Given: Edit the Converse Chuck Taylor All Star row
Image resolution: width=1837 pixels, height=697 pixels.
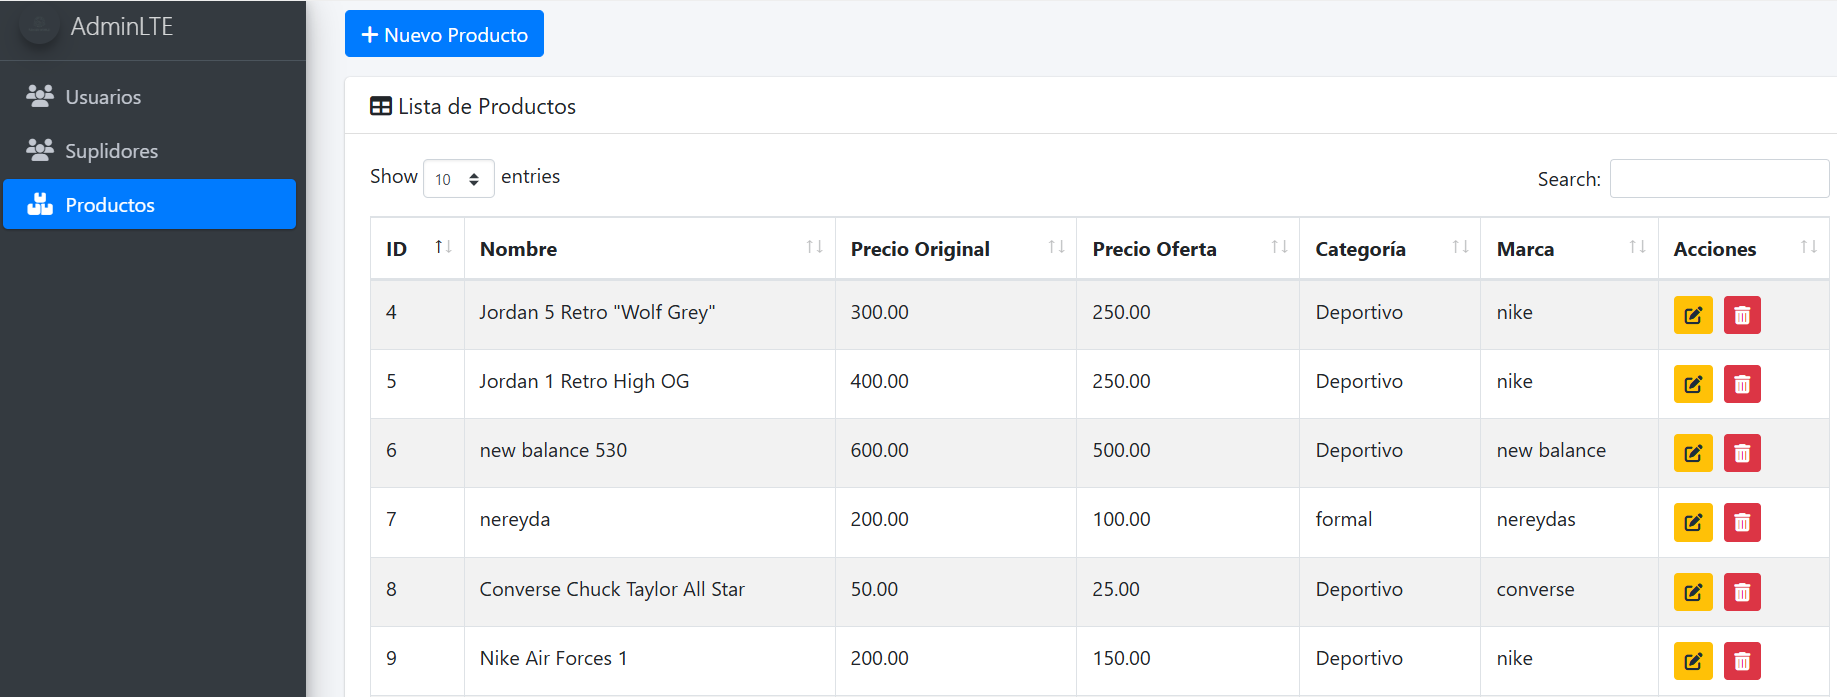Looking at the screenshot, I should point(1692,592).
